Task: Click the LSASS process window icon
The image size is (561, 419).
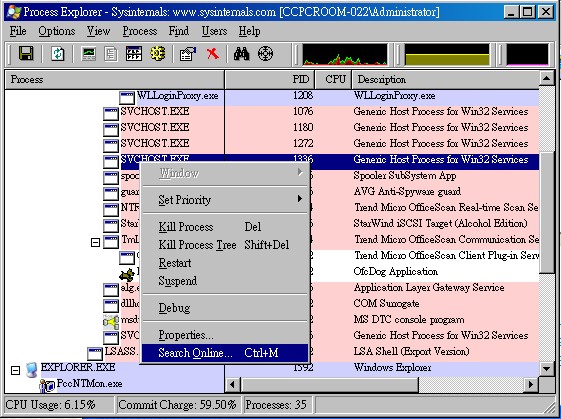Action: (95, 354)
